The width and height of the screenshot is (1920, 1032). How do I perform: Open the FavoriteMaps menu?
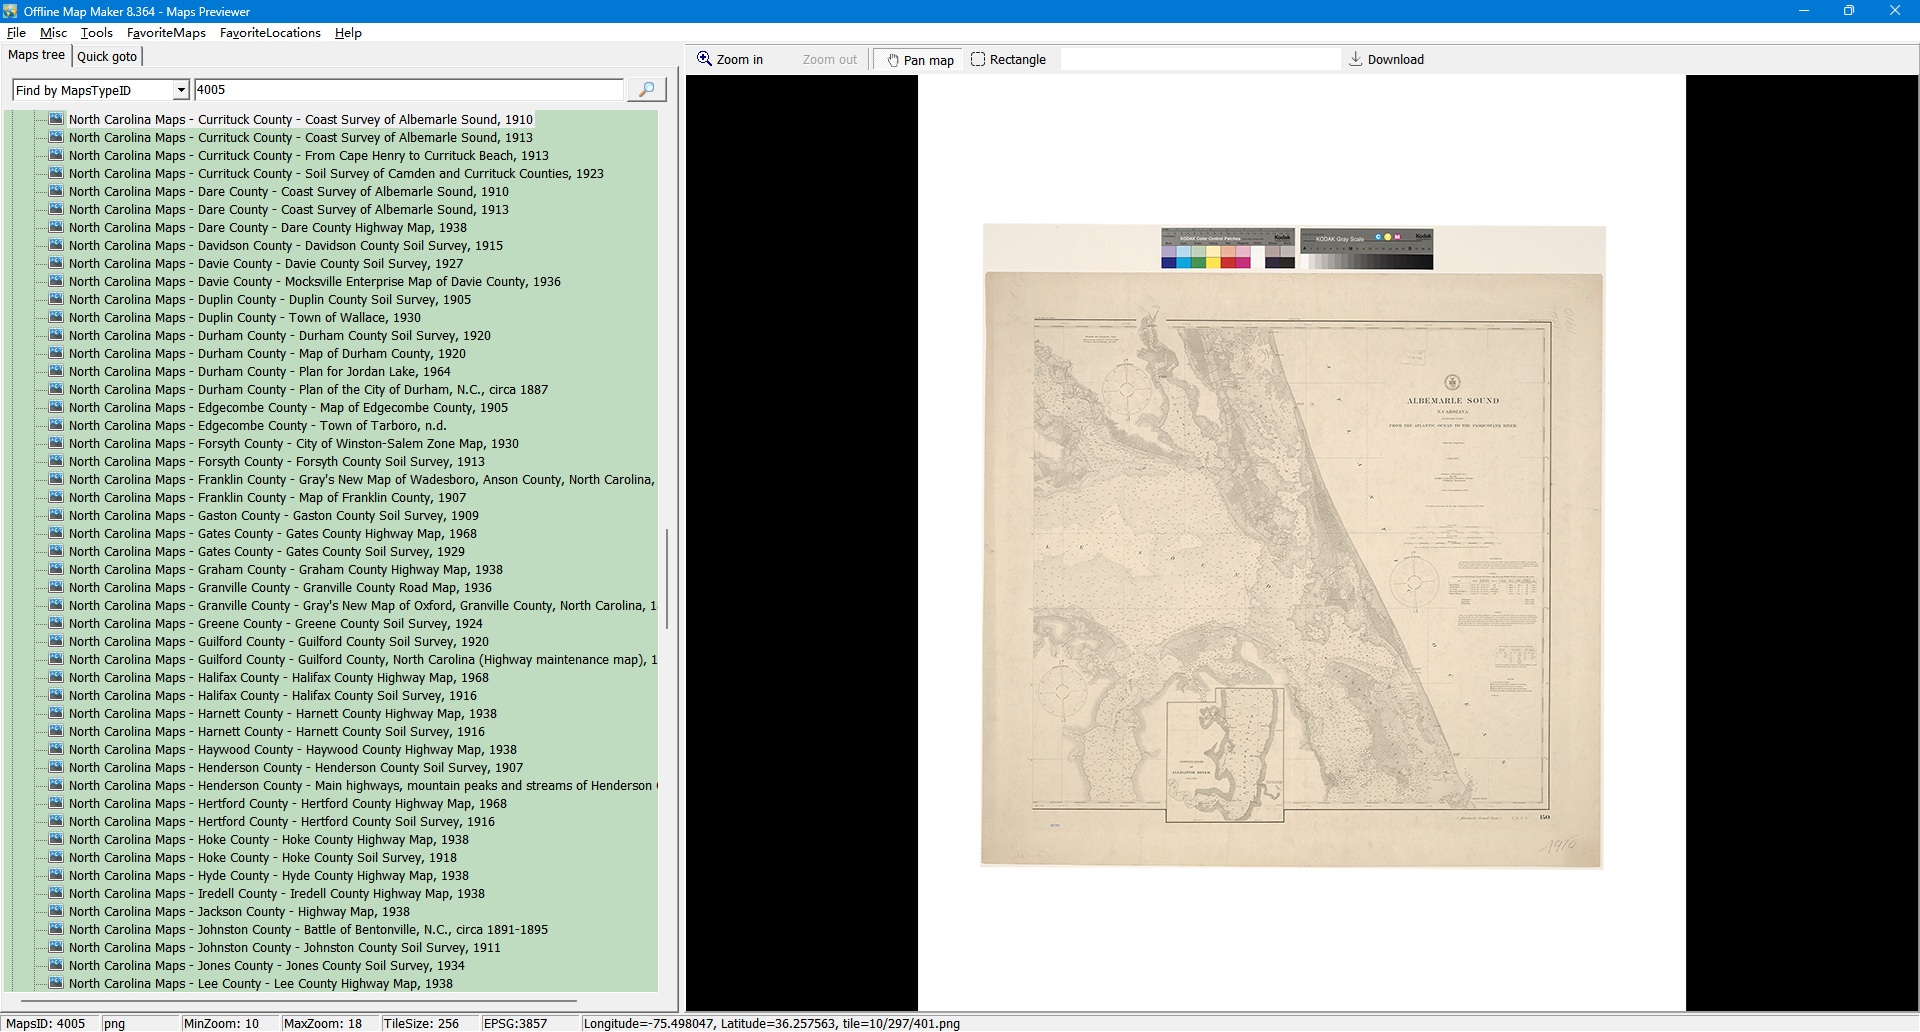point(166,33)
